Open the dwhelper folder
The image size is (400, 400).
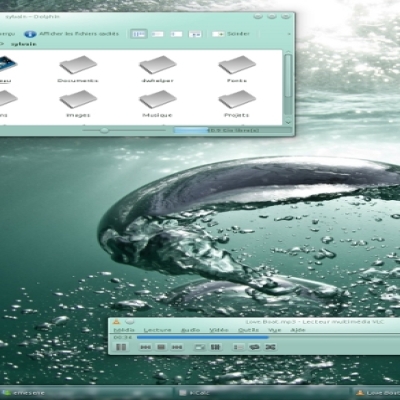pos(158,69)
